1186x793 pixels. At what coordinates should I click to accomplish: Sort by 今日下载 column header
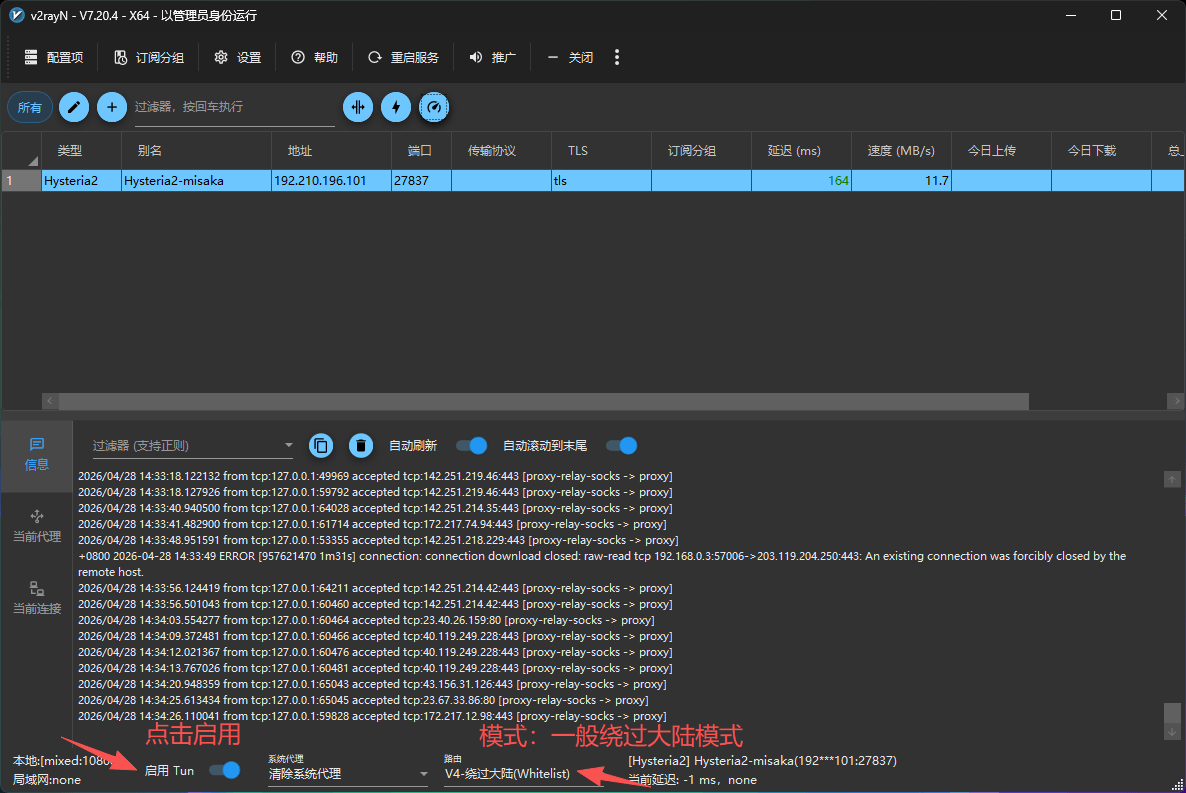pos(1101,151)
